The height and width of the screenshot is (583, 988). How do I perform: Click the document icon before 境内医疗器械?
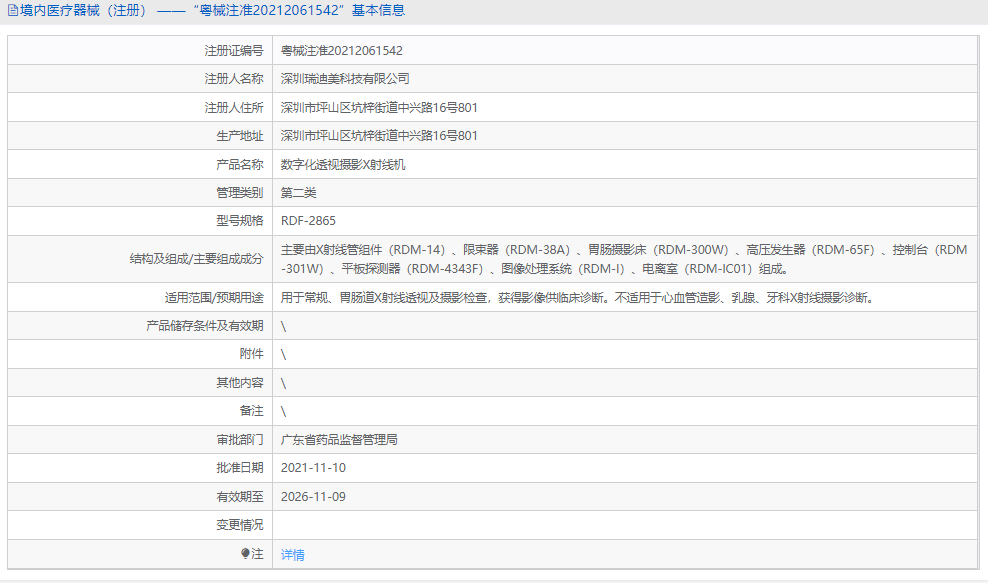tap(11, 11)
